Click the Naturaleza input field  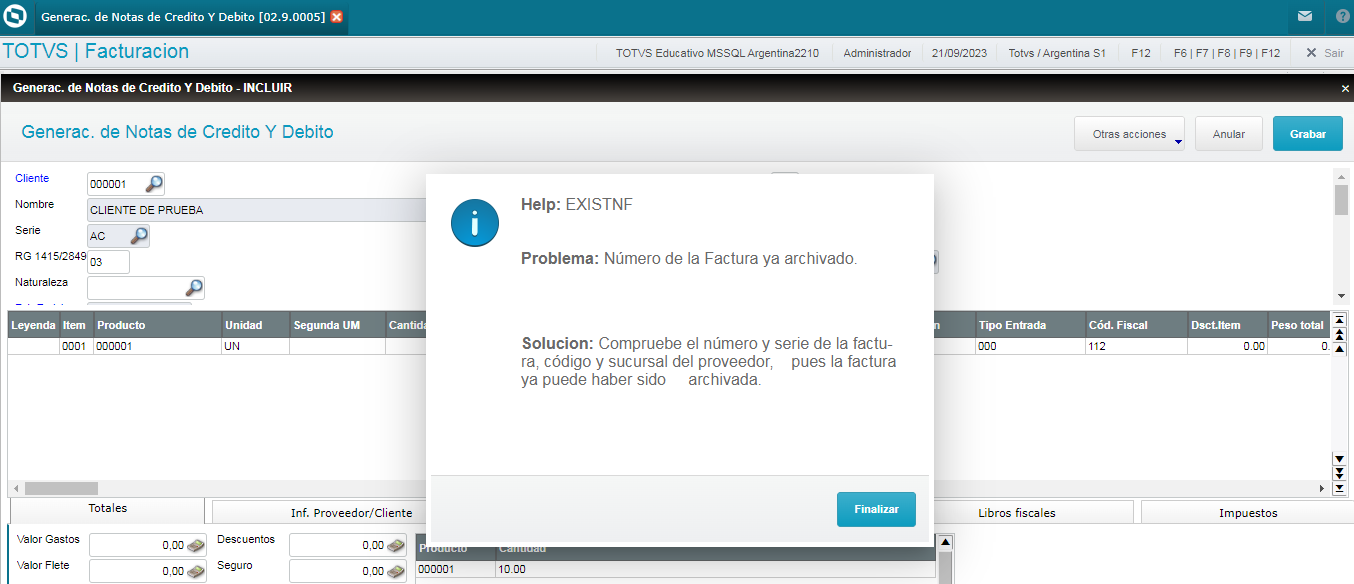(x=136, y=288)
